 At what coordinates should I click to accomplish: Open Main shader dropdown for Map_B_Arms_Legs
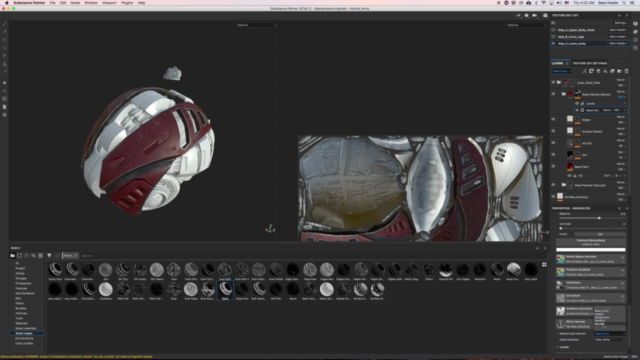tap(618, 36)
